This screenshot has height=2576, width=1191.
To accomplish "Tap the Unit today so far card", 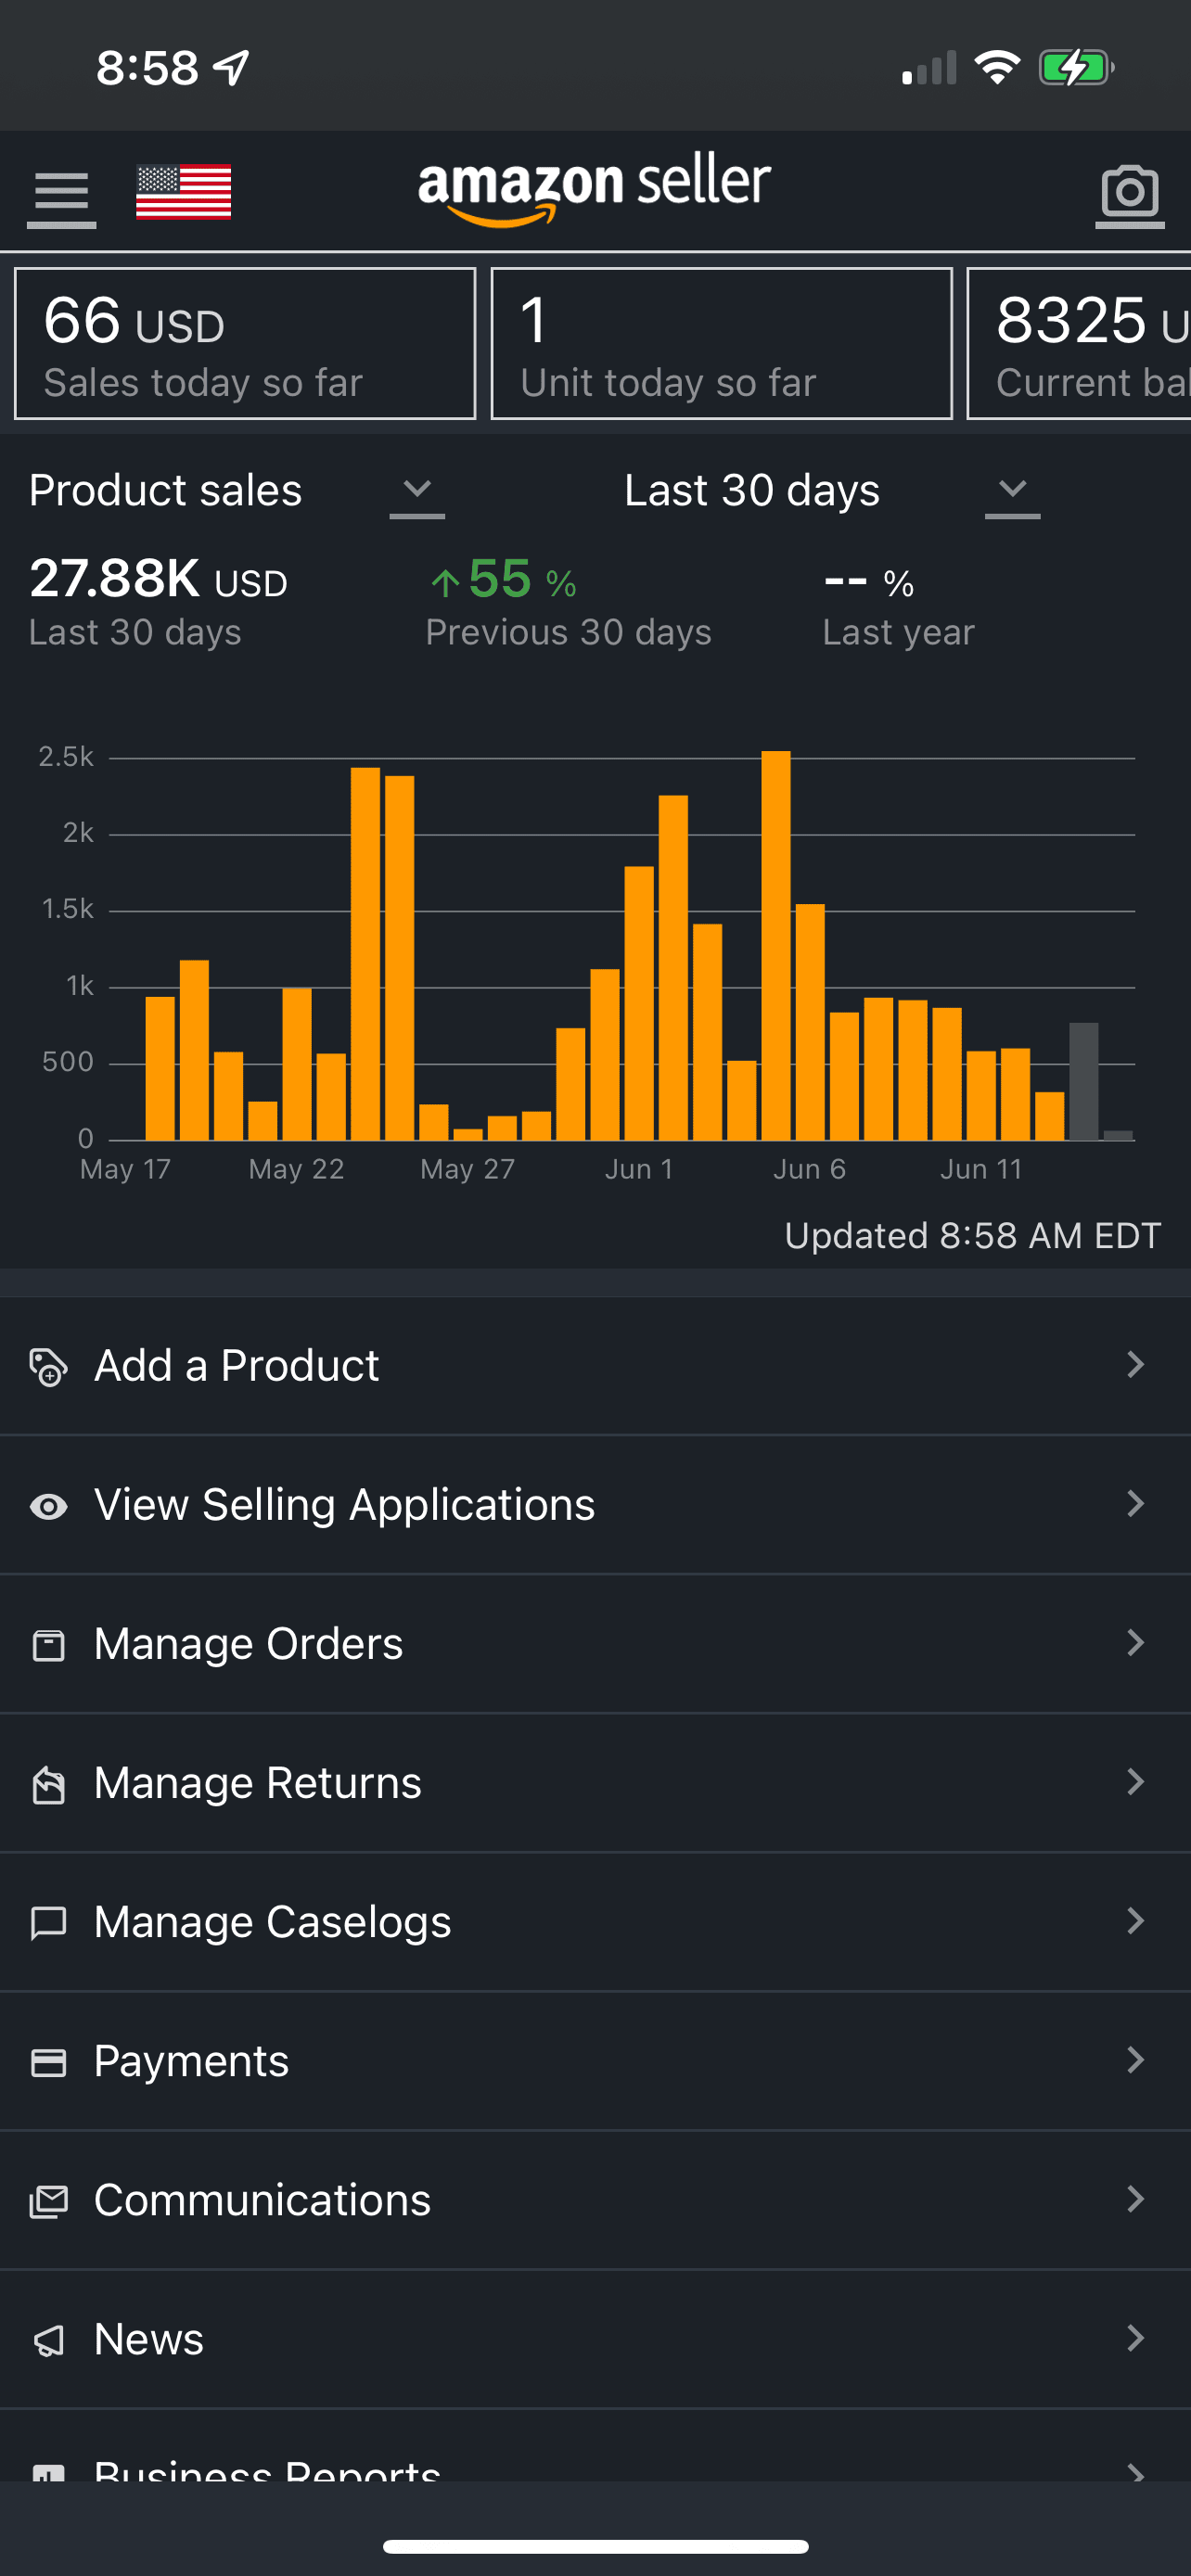I will coord(721,344).
